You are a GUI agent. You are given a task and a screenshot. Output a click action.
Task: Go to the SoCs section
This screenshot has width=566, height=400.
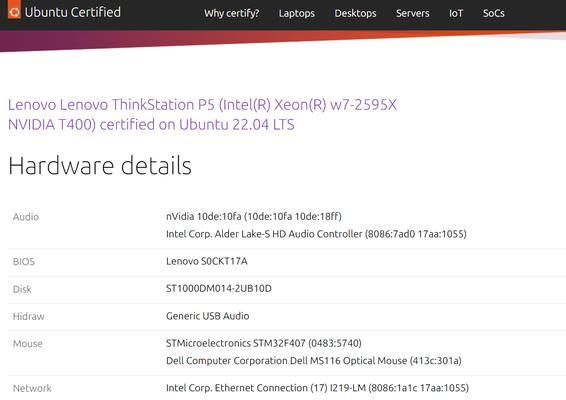point(493,13)
